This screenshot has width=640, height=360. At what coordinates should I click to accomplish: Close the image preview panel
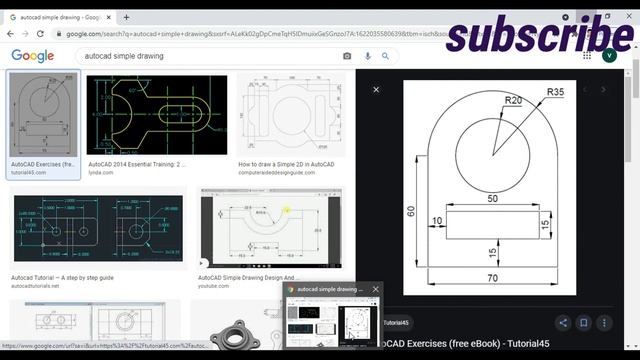click(376, 89)
